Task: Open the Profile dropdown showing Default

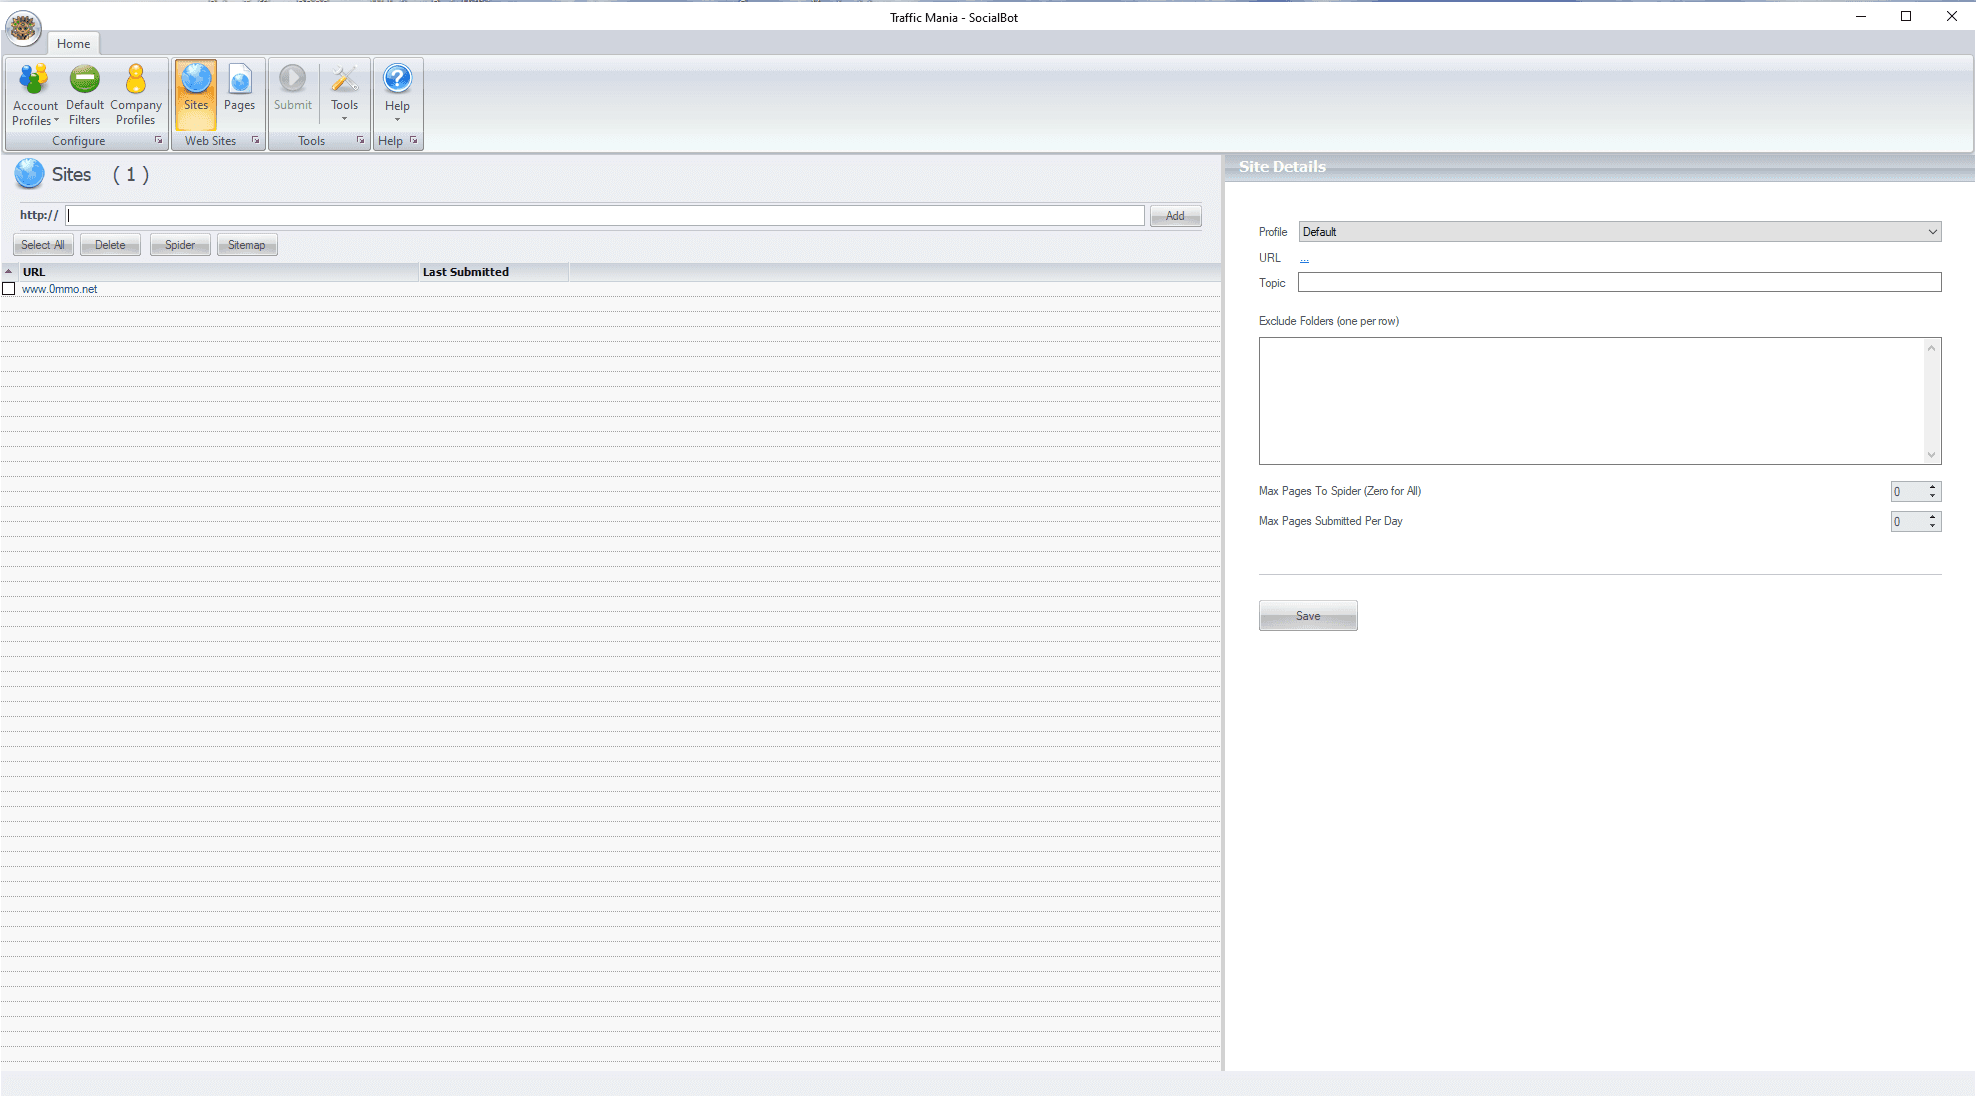Action: point(1931,231)
